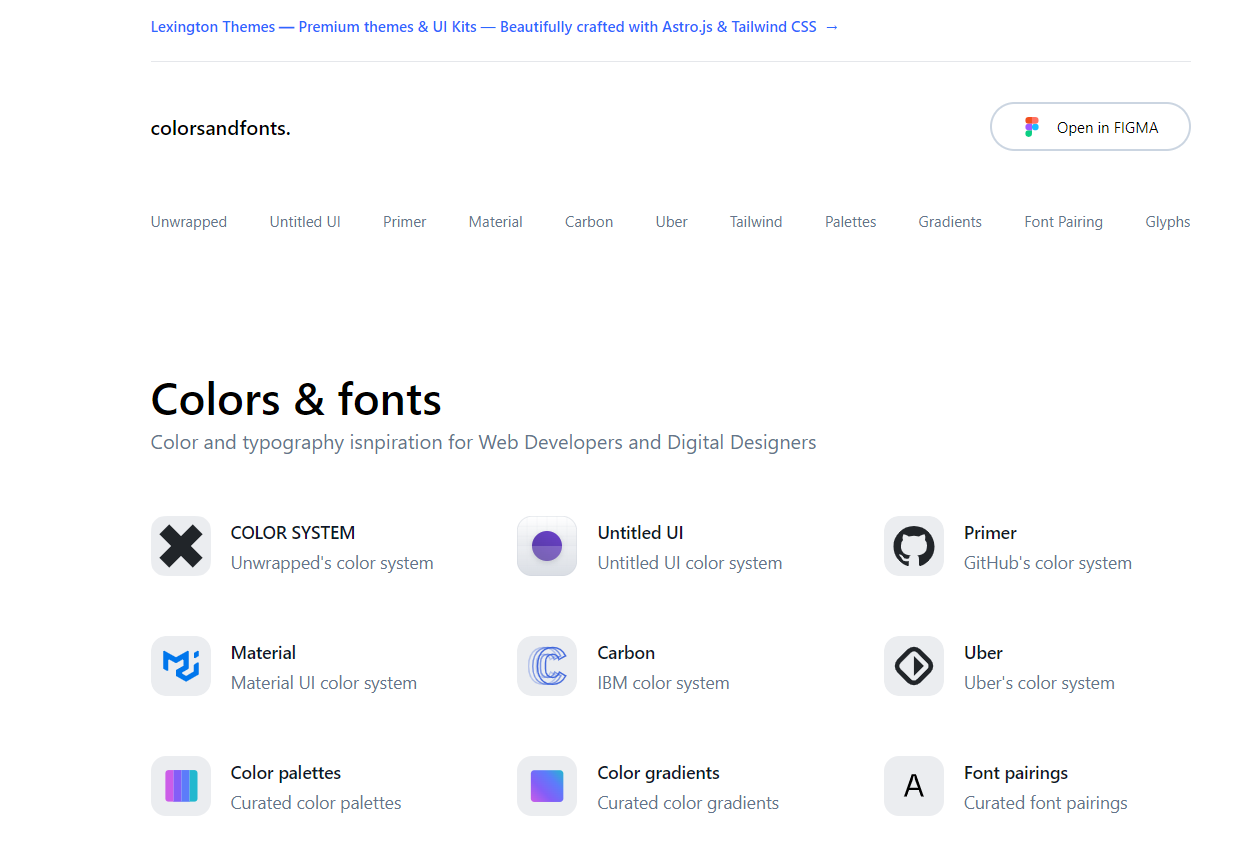The width and height of the screenshot is (1251, 842).
Task: Click the Carbon IBM letter C icon
Action: coord(547,666)
